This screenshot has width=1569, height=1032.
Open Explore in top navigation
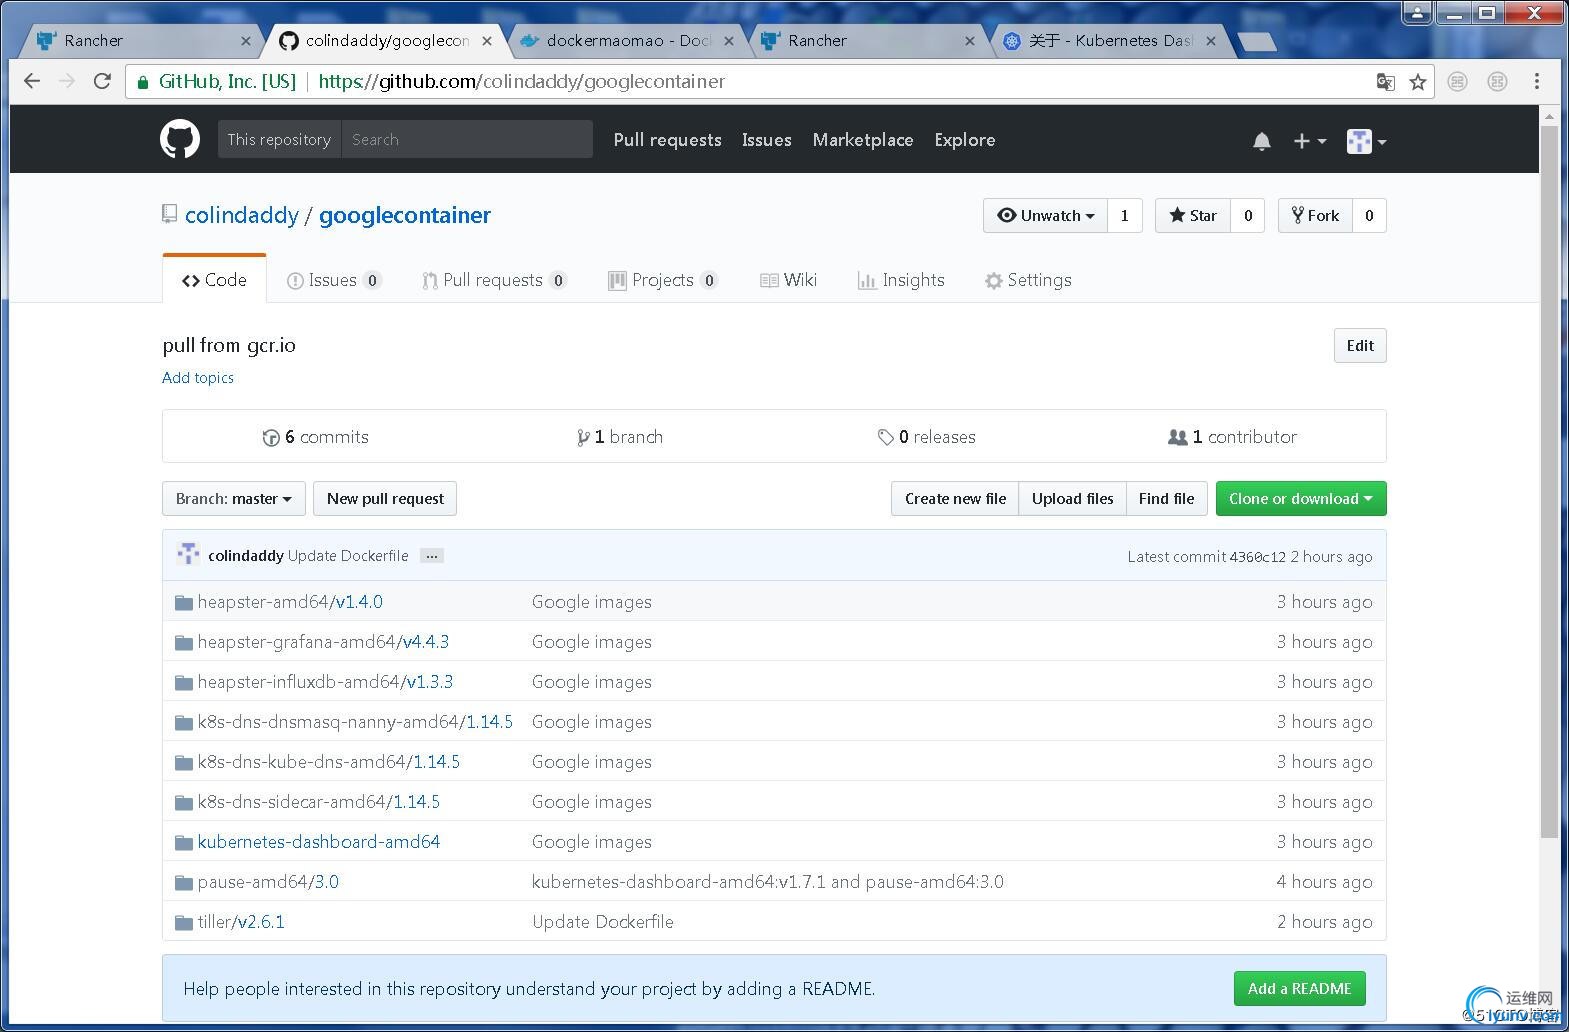pos(965,140)
